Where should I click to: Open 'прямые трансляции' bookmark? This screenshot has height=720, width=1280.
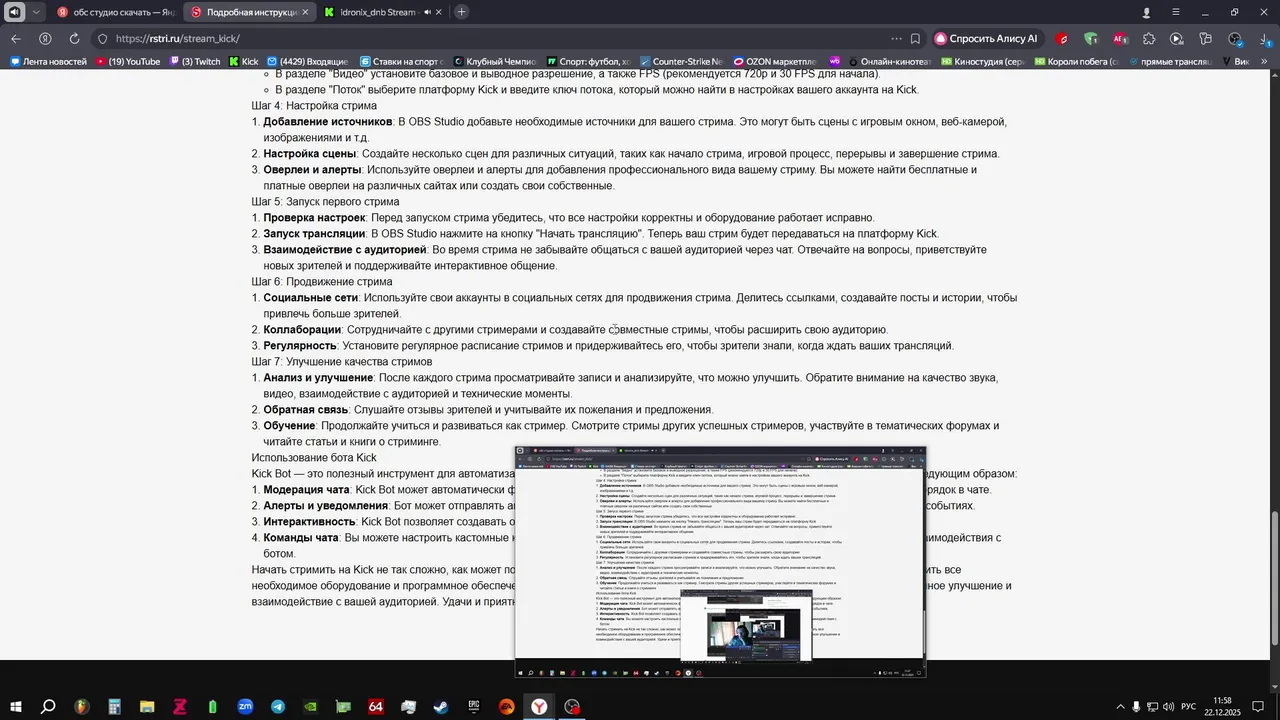coord(1170,62)
